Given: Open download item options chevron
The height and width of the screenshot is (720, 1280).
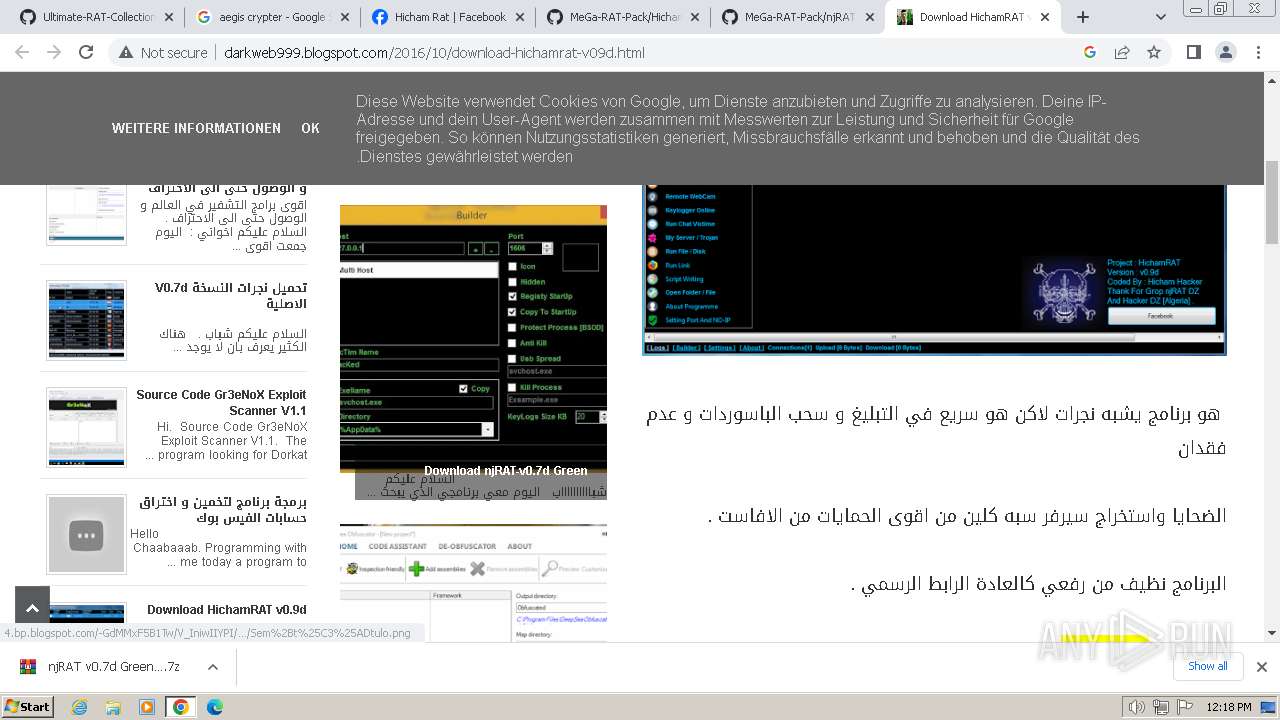Looking at the screenshot, I should click(213, 666).
